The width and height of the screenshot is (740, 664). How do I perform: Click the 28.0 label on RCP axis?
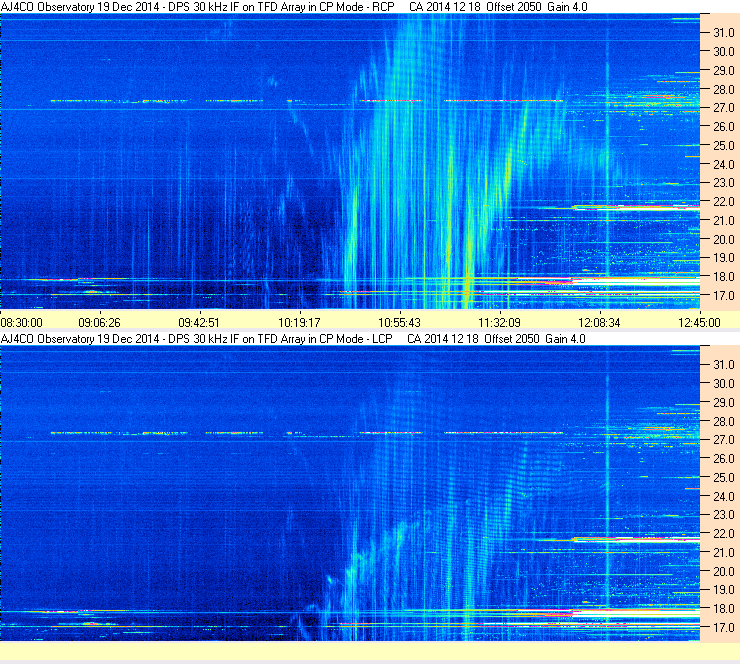[724, 90]
